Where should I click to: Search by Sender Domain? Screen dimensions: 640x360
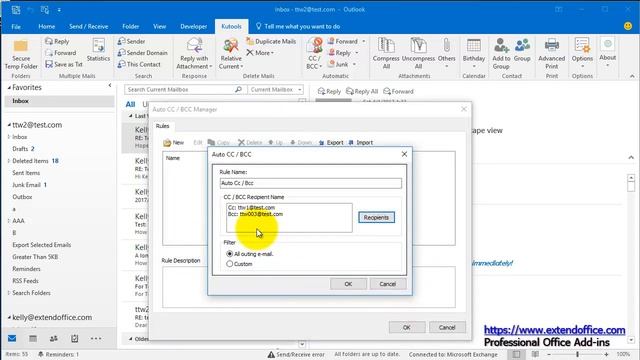click(x=142, y=53)
